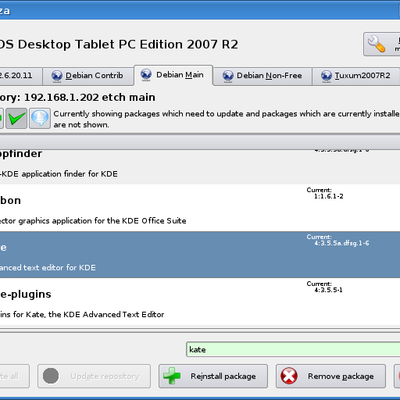
Task: Toggle the green checkmark installed filter
Action: (x=16, y=118)
